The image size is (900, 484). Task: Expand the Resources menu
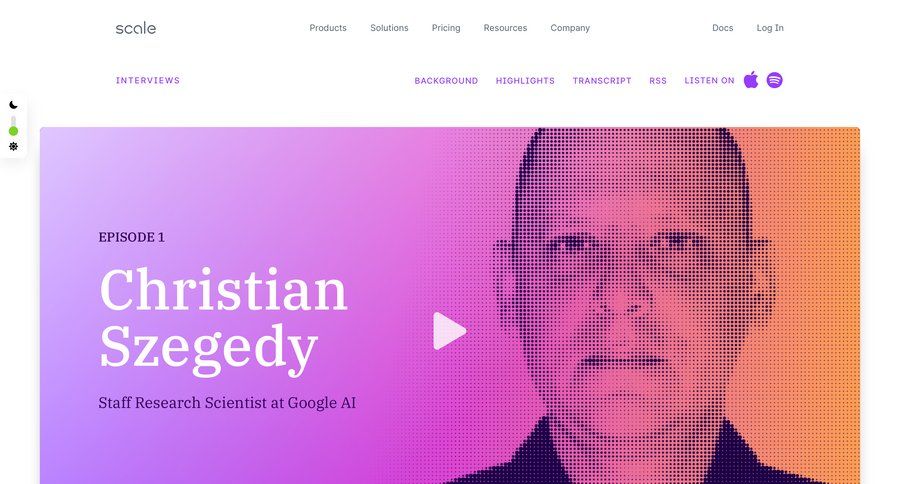[505, 28]
